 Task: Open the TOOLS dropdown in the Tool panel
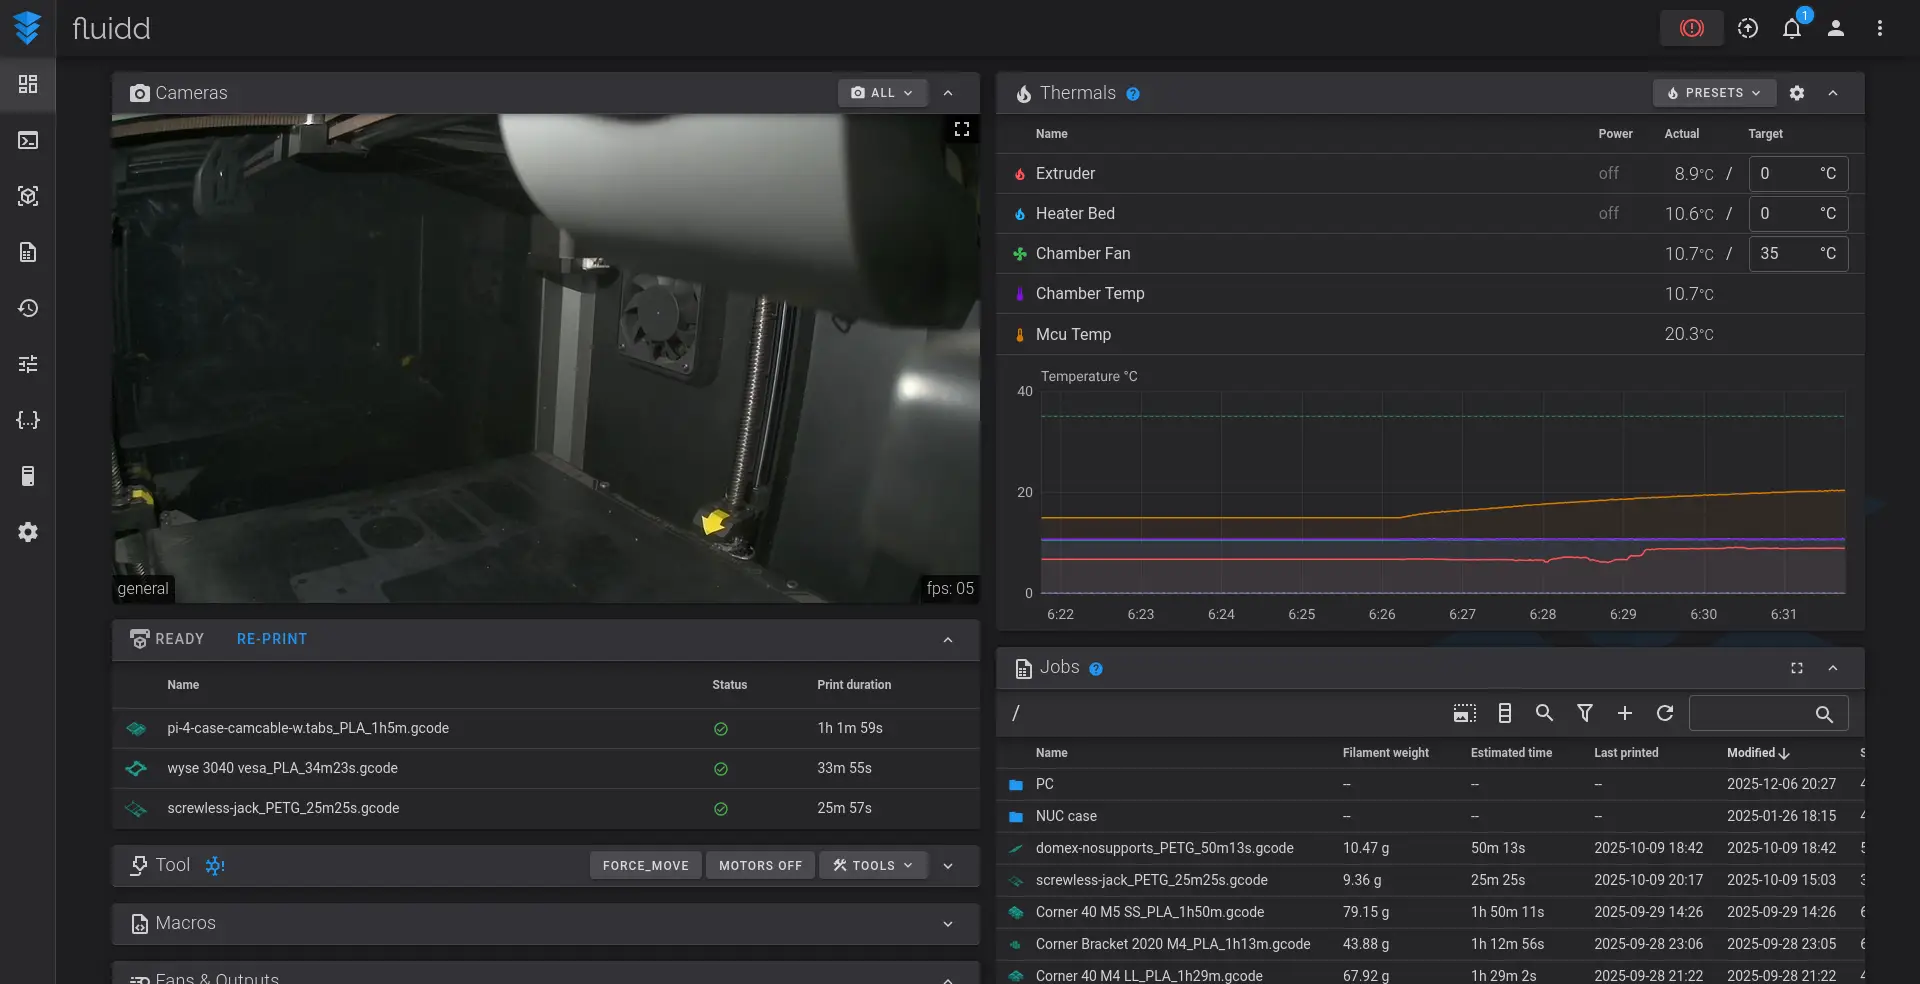[x=873, y=865]
